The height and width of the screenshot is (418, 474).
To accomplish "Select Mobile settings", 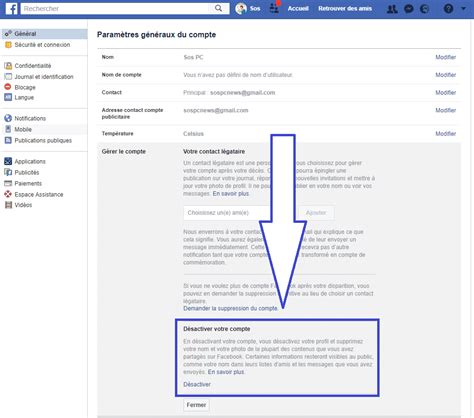I will click(x=23, y=129).
